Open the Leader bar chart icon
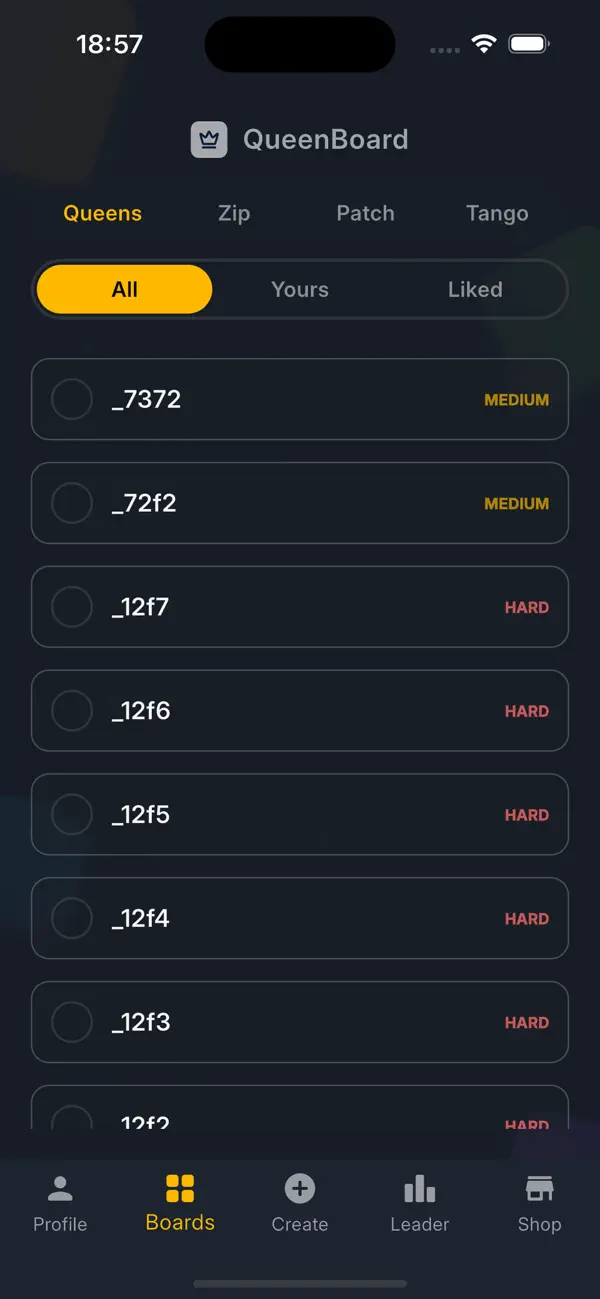 (420, 1189)
